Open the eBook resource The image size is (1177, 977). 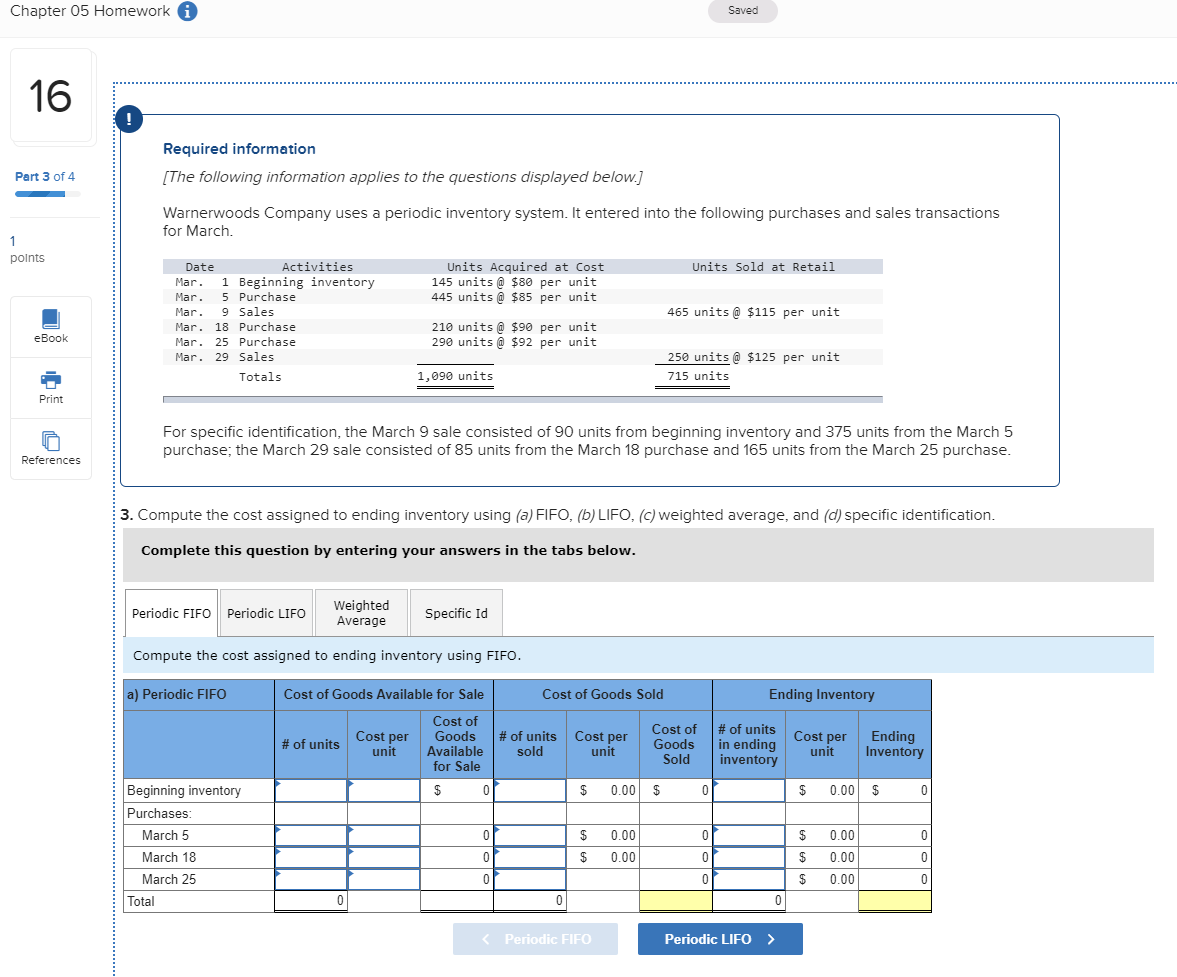tap(50, 326)
